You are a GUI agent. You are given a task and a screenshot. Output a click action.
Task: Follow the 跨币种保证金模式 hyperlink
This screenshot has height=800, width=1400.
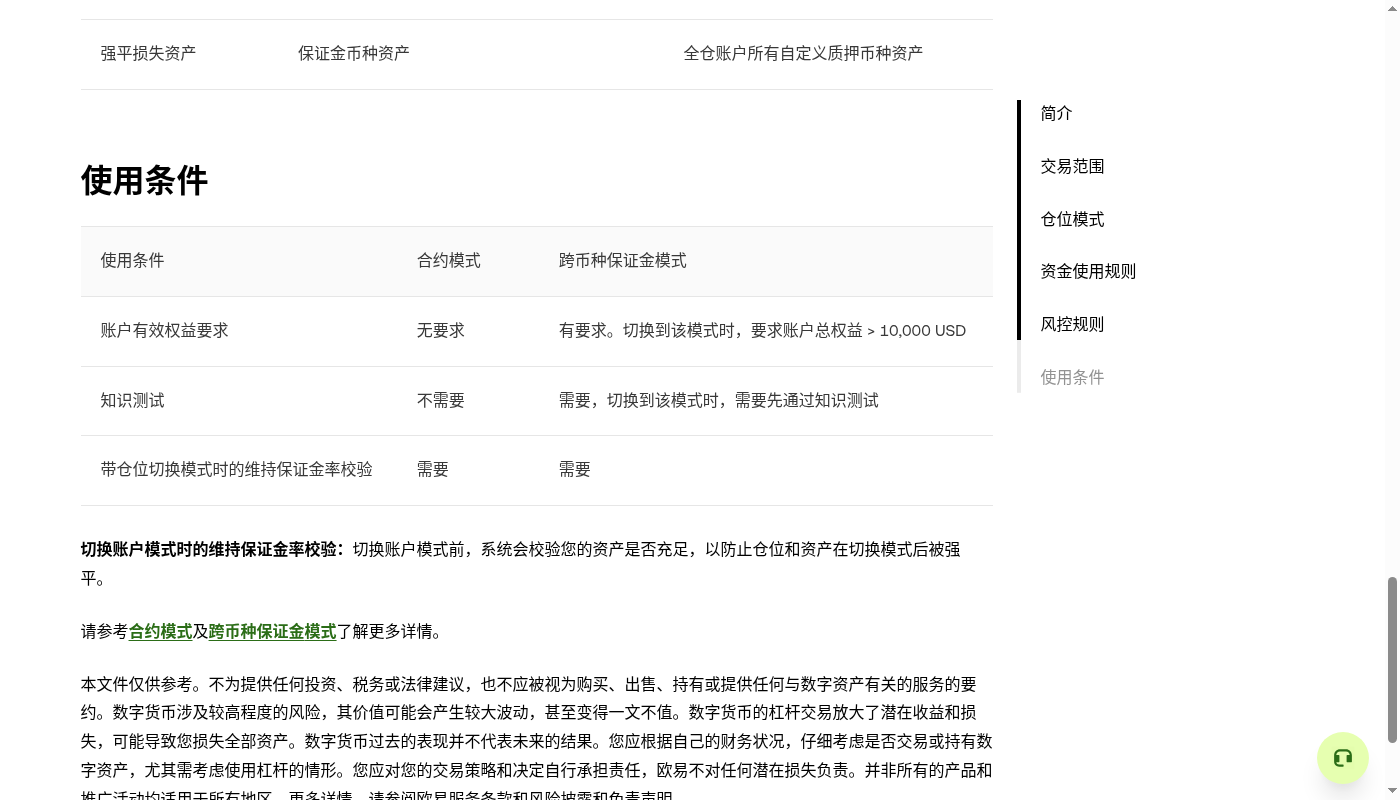pyautogui.click(x=272, y=632)
